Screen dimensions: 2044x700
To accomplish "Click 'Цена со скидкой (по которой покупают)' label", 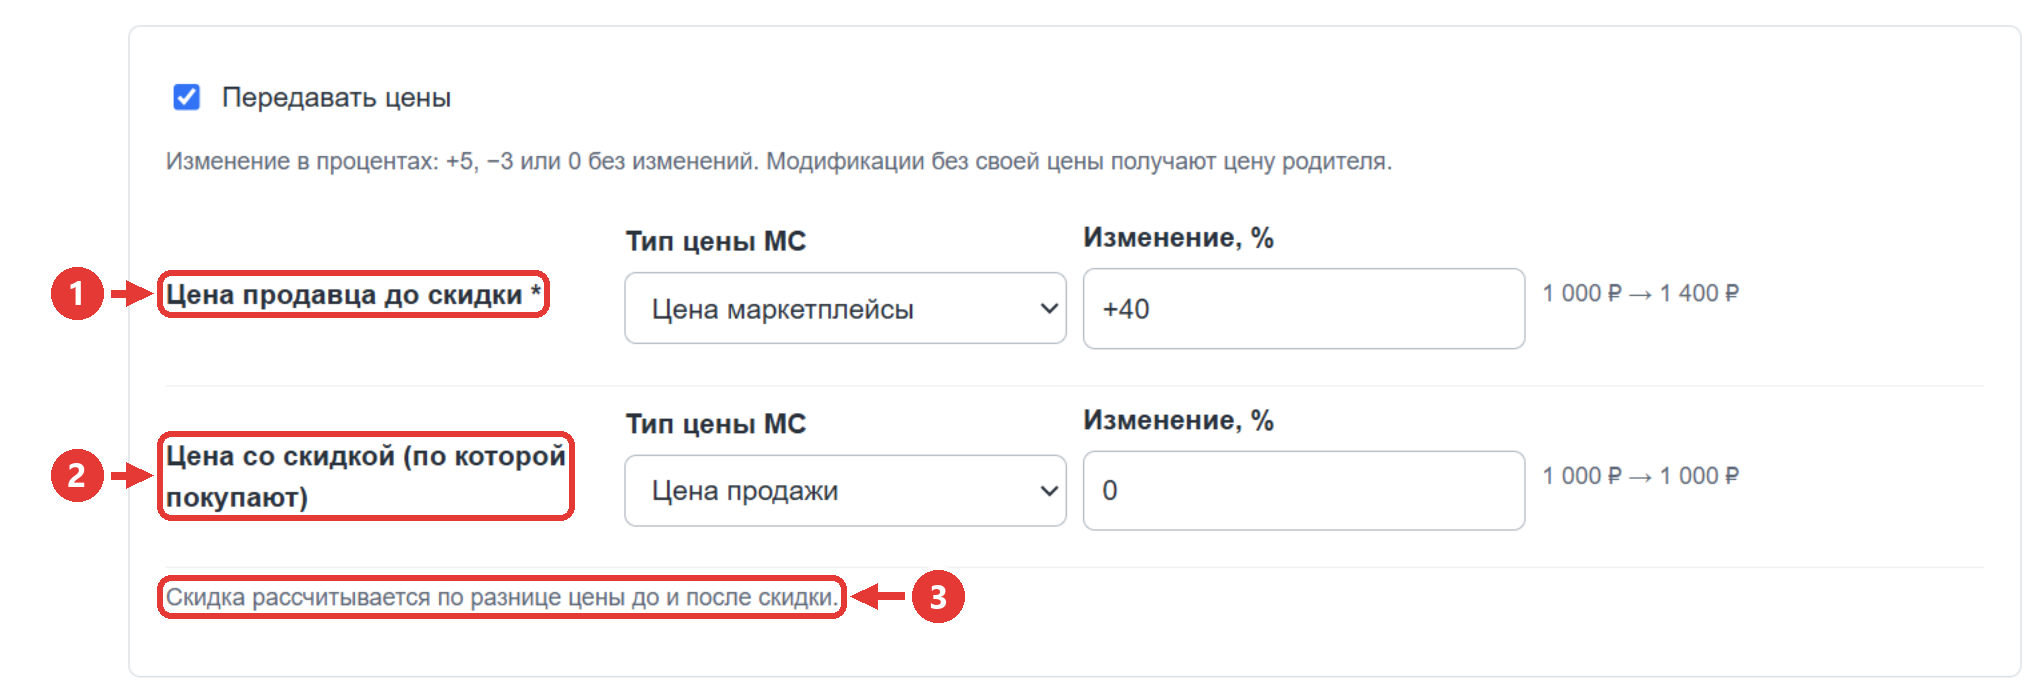I will 366,476.
